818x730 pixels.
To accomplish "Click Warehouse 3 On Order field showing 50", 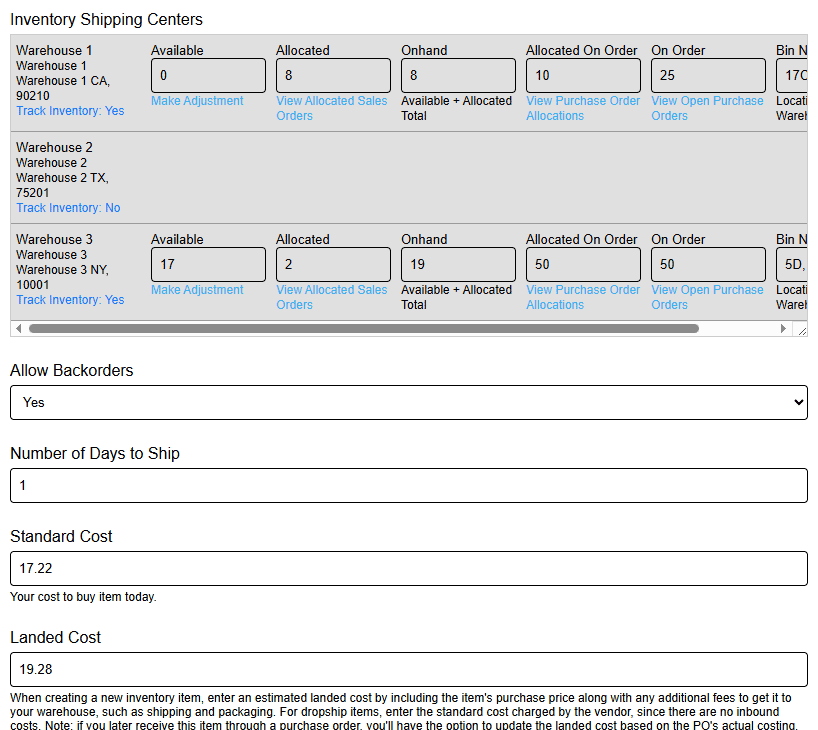I will pos(708,265).
